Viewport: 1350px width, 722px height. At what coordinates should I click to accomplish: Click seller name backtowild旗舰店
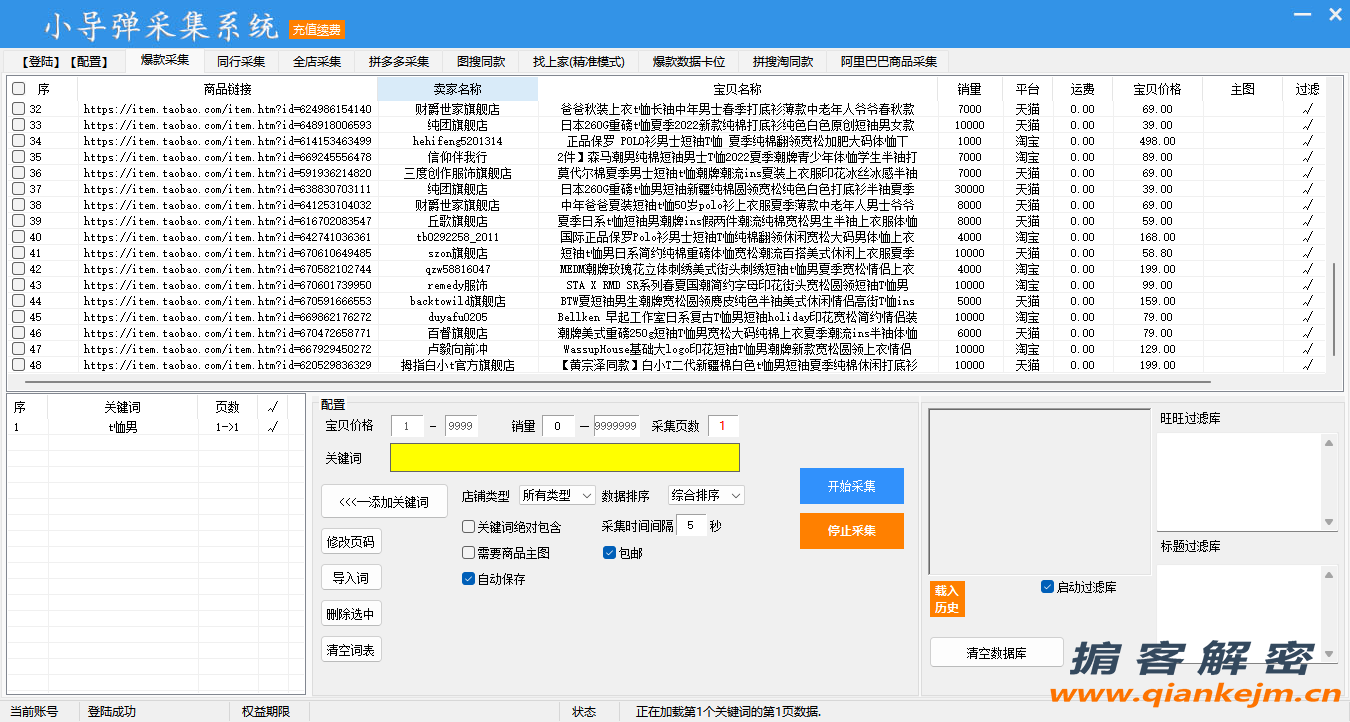pyautogui.click(x=457, y=301)
